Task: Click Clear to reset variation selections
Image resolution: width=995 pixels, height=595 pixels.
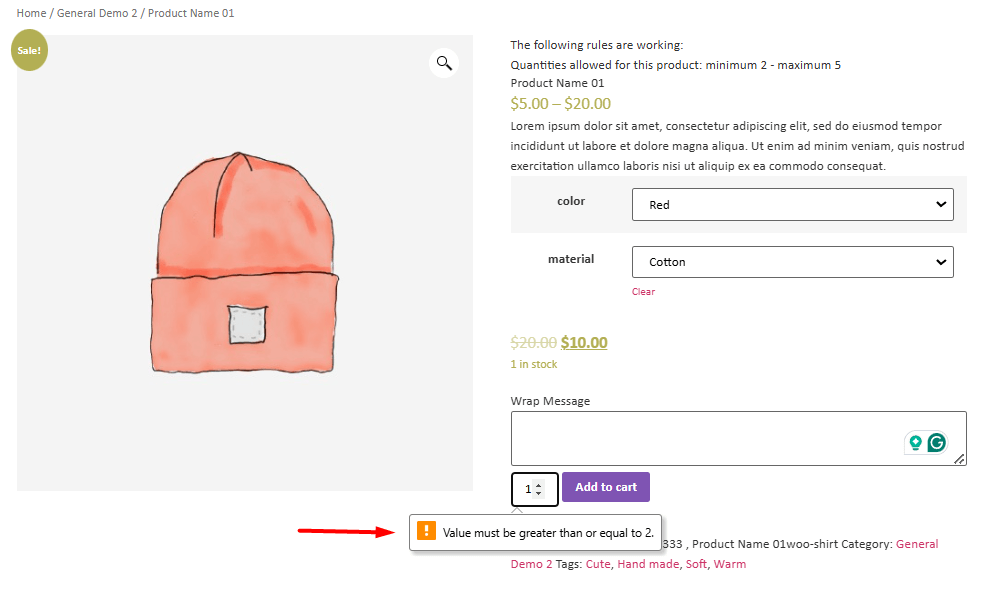Action: coord(643,292)
